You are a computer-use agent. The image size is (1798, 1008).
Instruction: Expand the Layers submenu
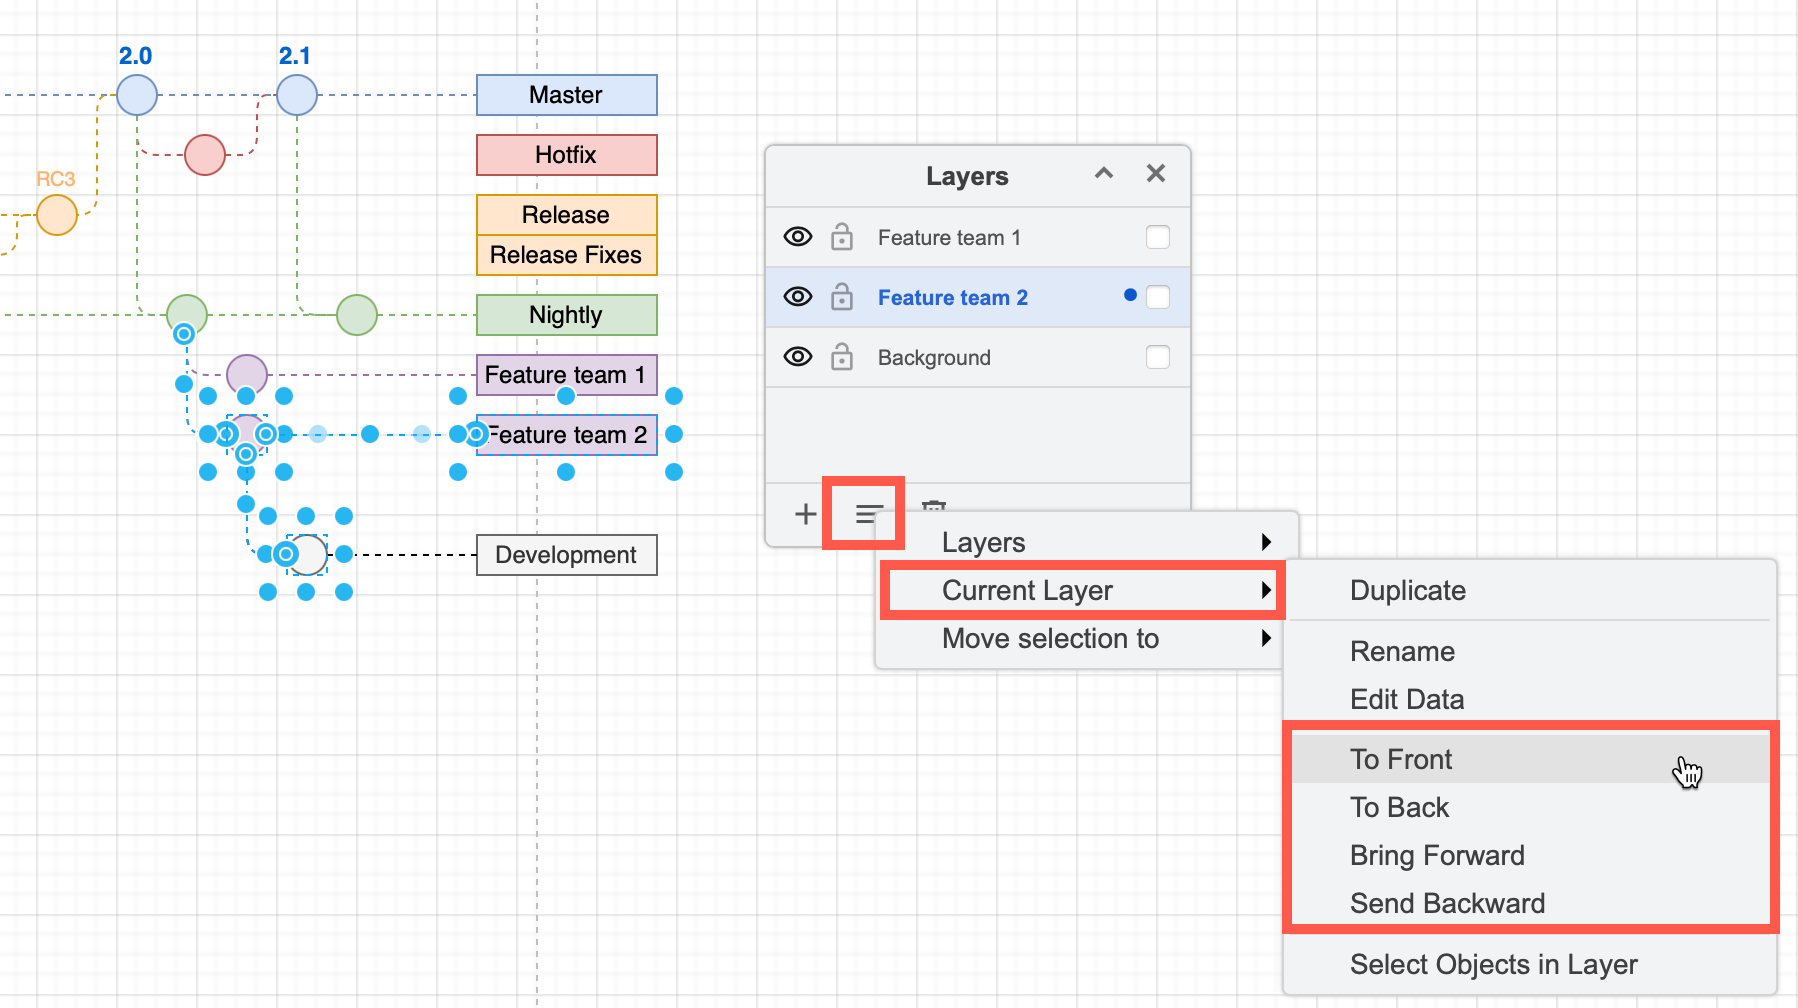[1080, 542]
